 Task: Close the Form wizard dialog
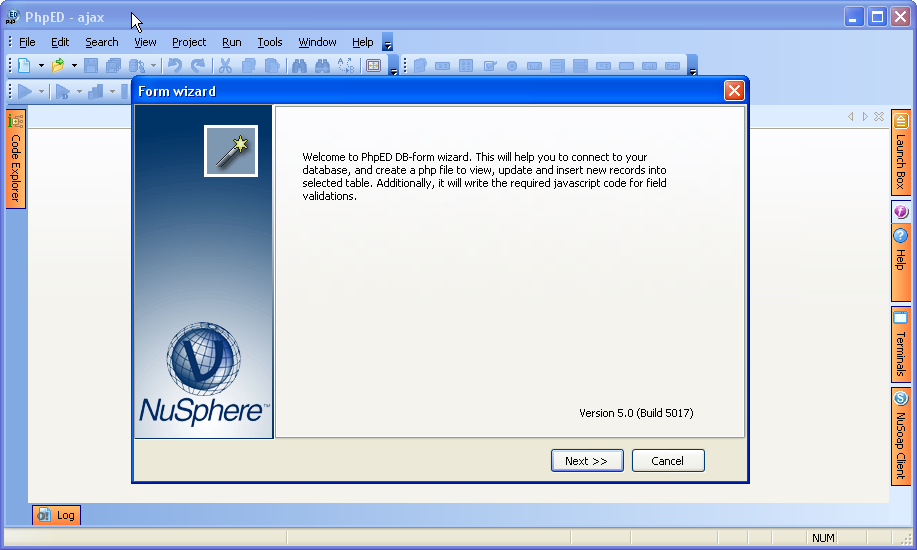pos(734,91)
